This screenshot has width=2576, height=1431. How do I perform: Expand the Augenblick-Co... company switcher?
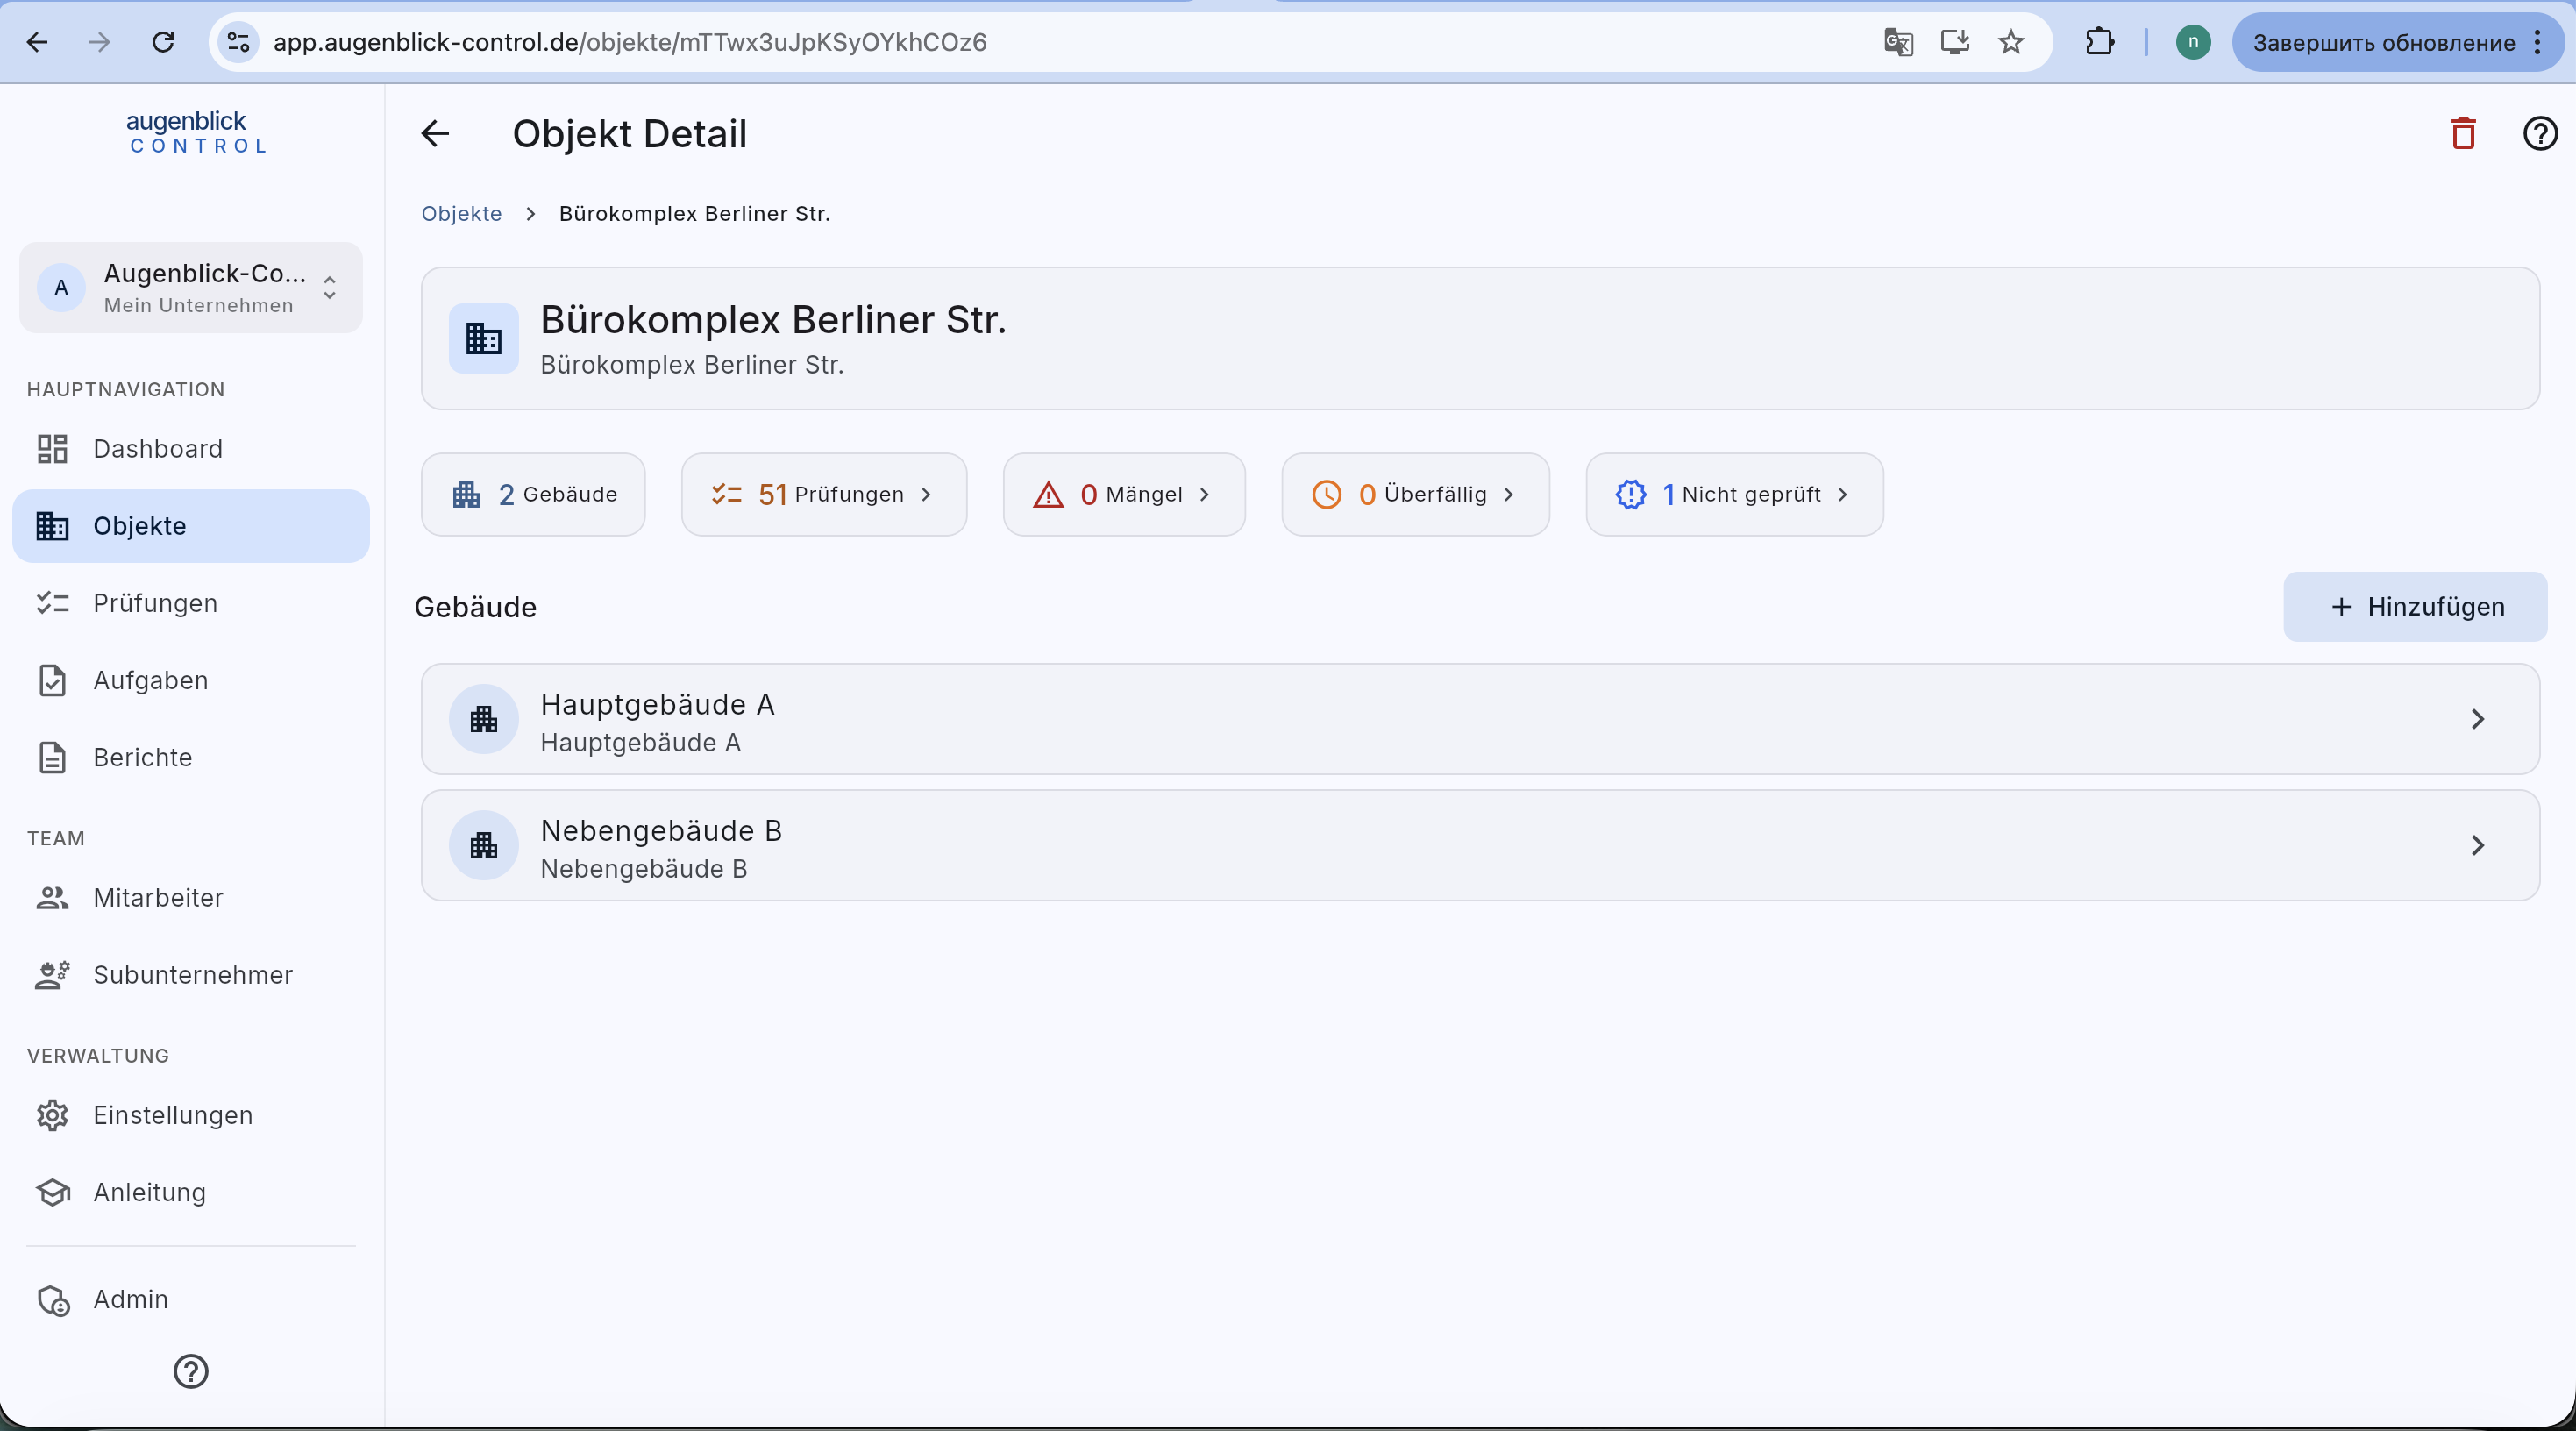tap(191, 287)
